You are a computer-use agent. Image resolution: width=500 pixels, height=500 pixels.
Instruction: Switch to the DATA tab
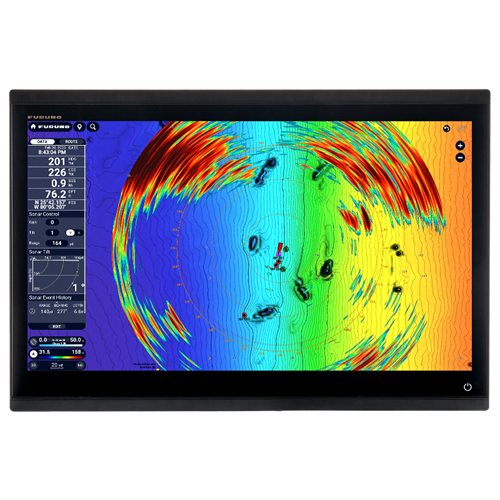click(x=42, y=142)
